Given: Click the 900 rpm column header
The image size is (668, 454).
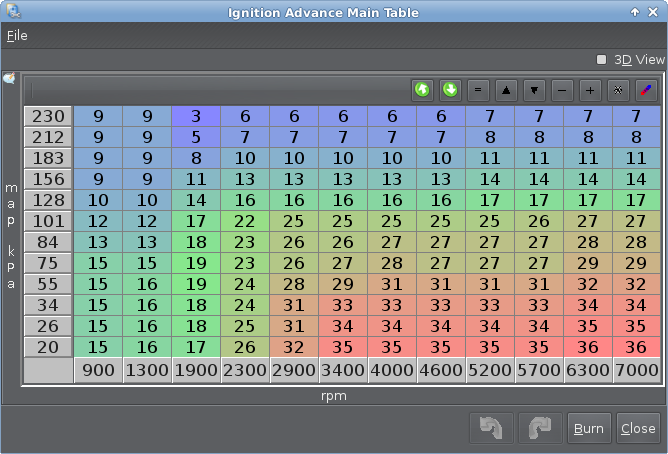Looking at the screenshot, I should pyautogui.click(x=98, y=371).
